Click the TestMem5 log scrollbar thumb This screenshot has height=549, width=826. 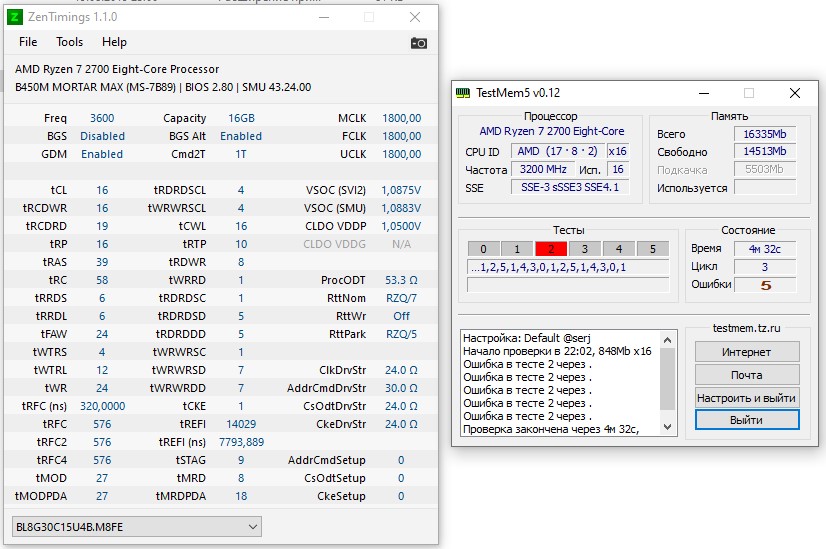[x=667, y=378]
